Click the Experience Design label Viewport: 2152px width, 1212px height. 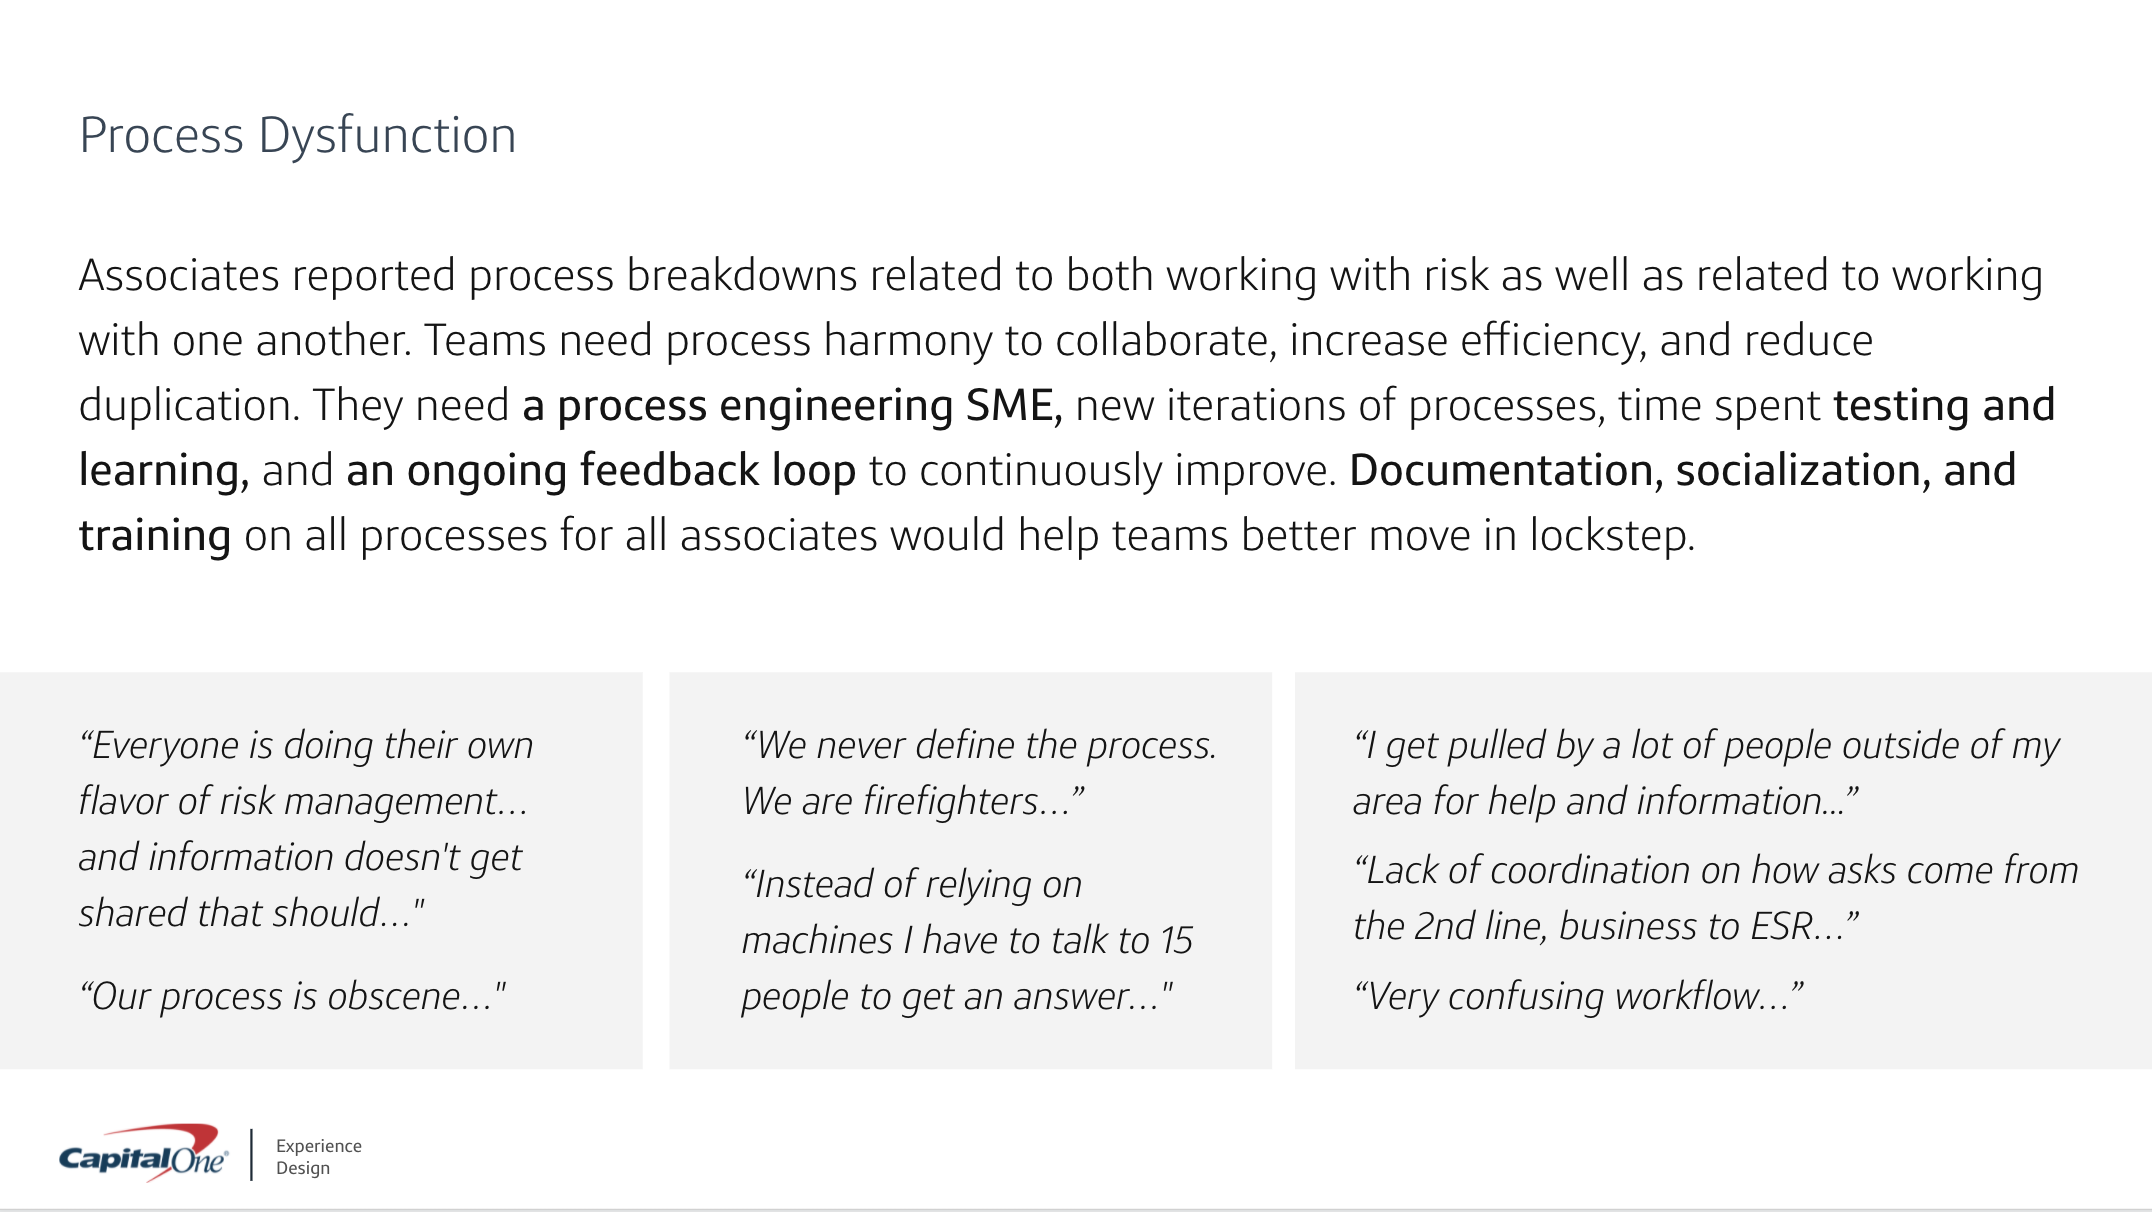(x=318, y=1157)
